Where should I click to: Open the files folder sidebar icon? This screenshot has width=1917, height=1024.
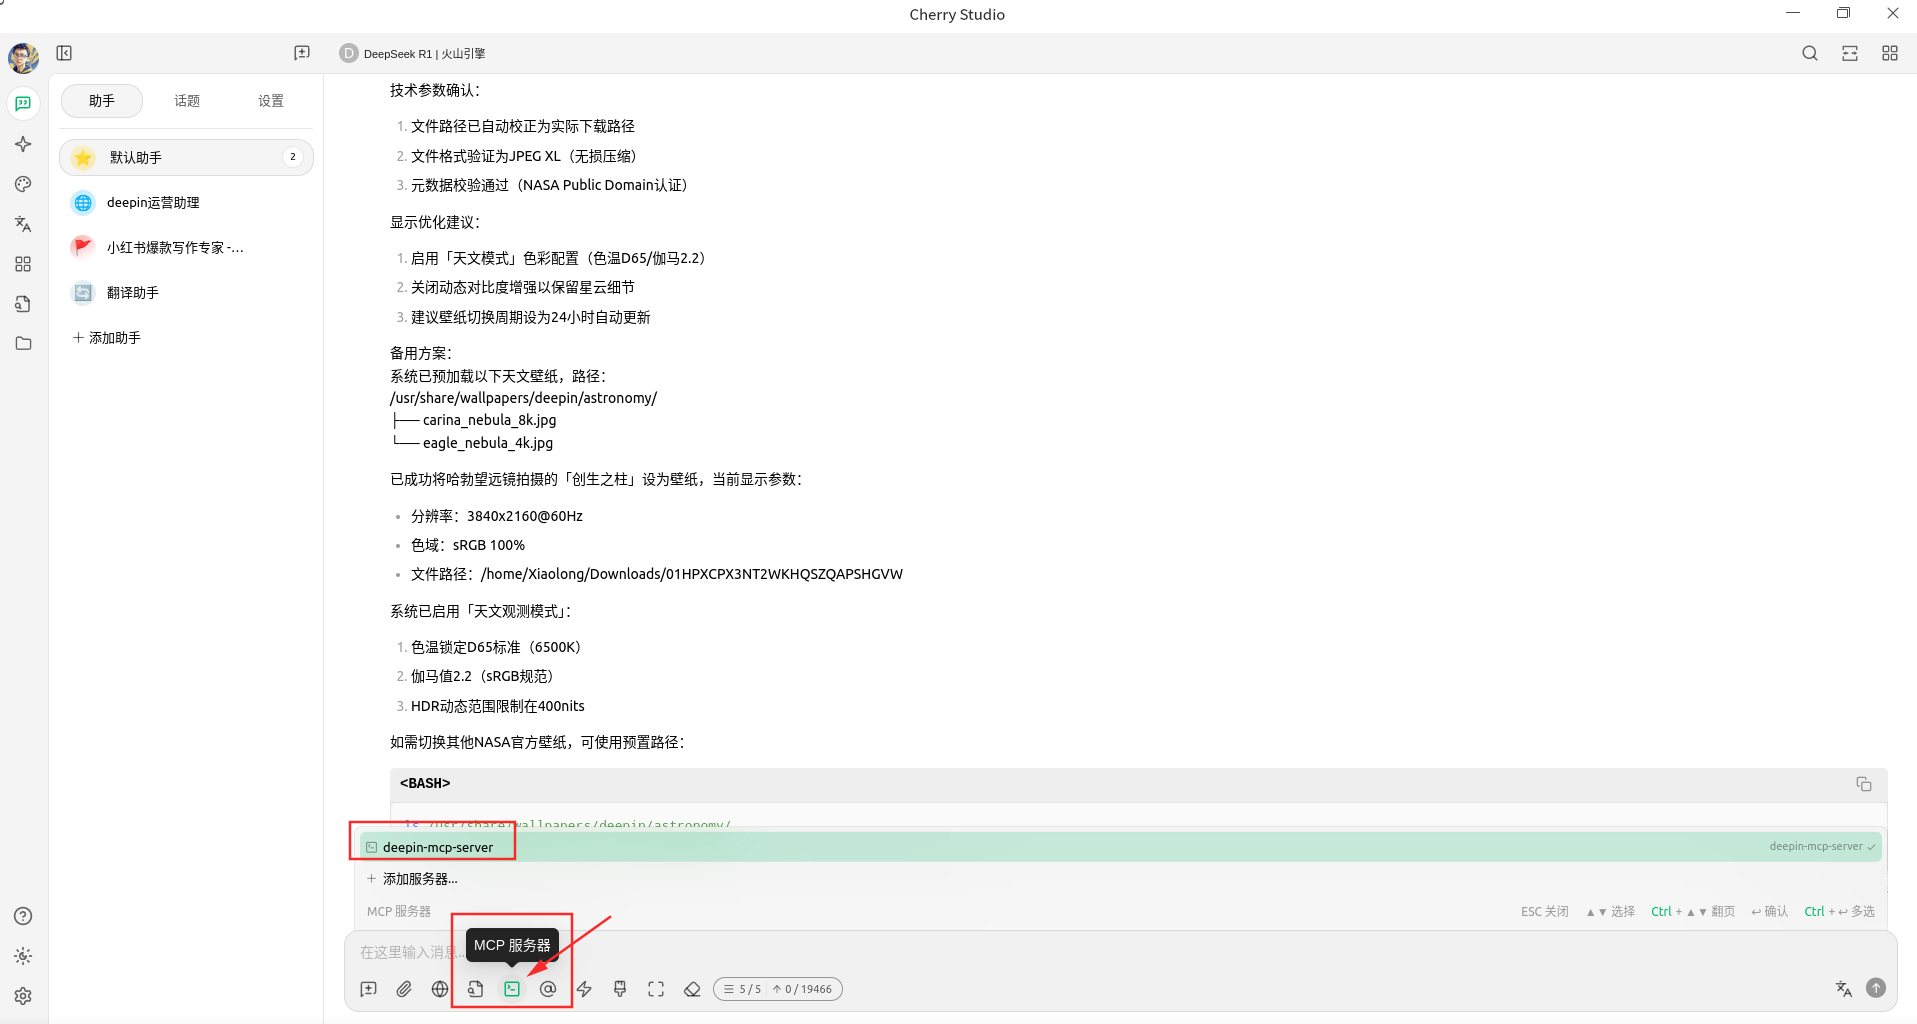click(23, 344)
